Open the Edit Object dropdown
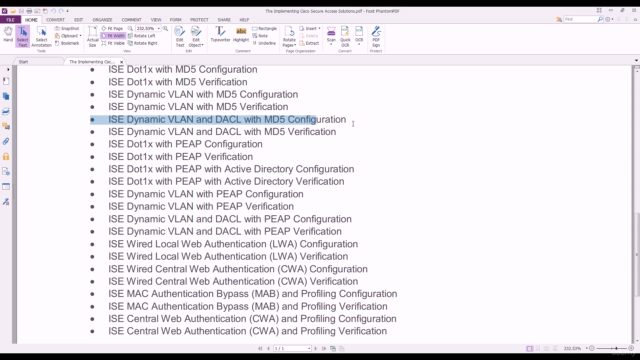This screenshot has width=640, height=360. coord(196,36)
